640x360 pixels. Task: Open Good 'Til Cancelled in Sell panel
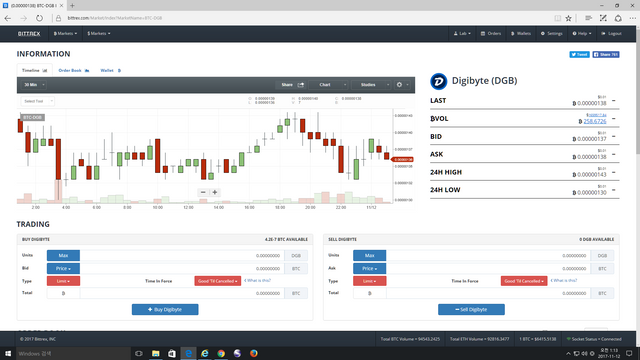(524, 281)
